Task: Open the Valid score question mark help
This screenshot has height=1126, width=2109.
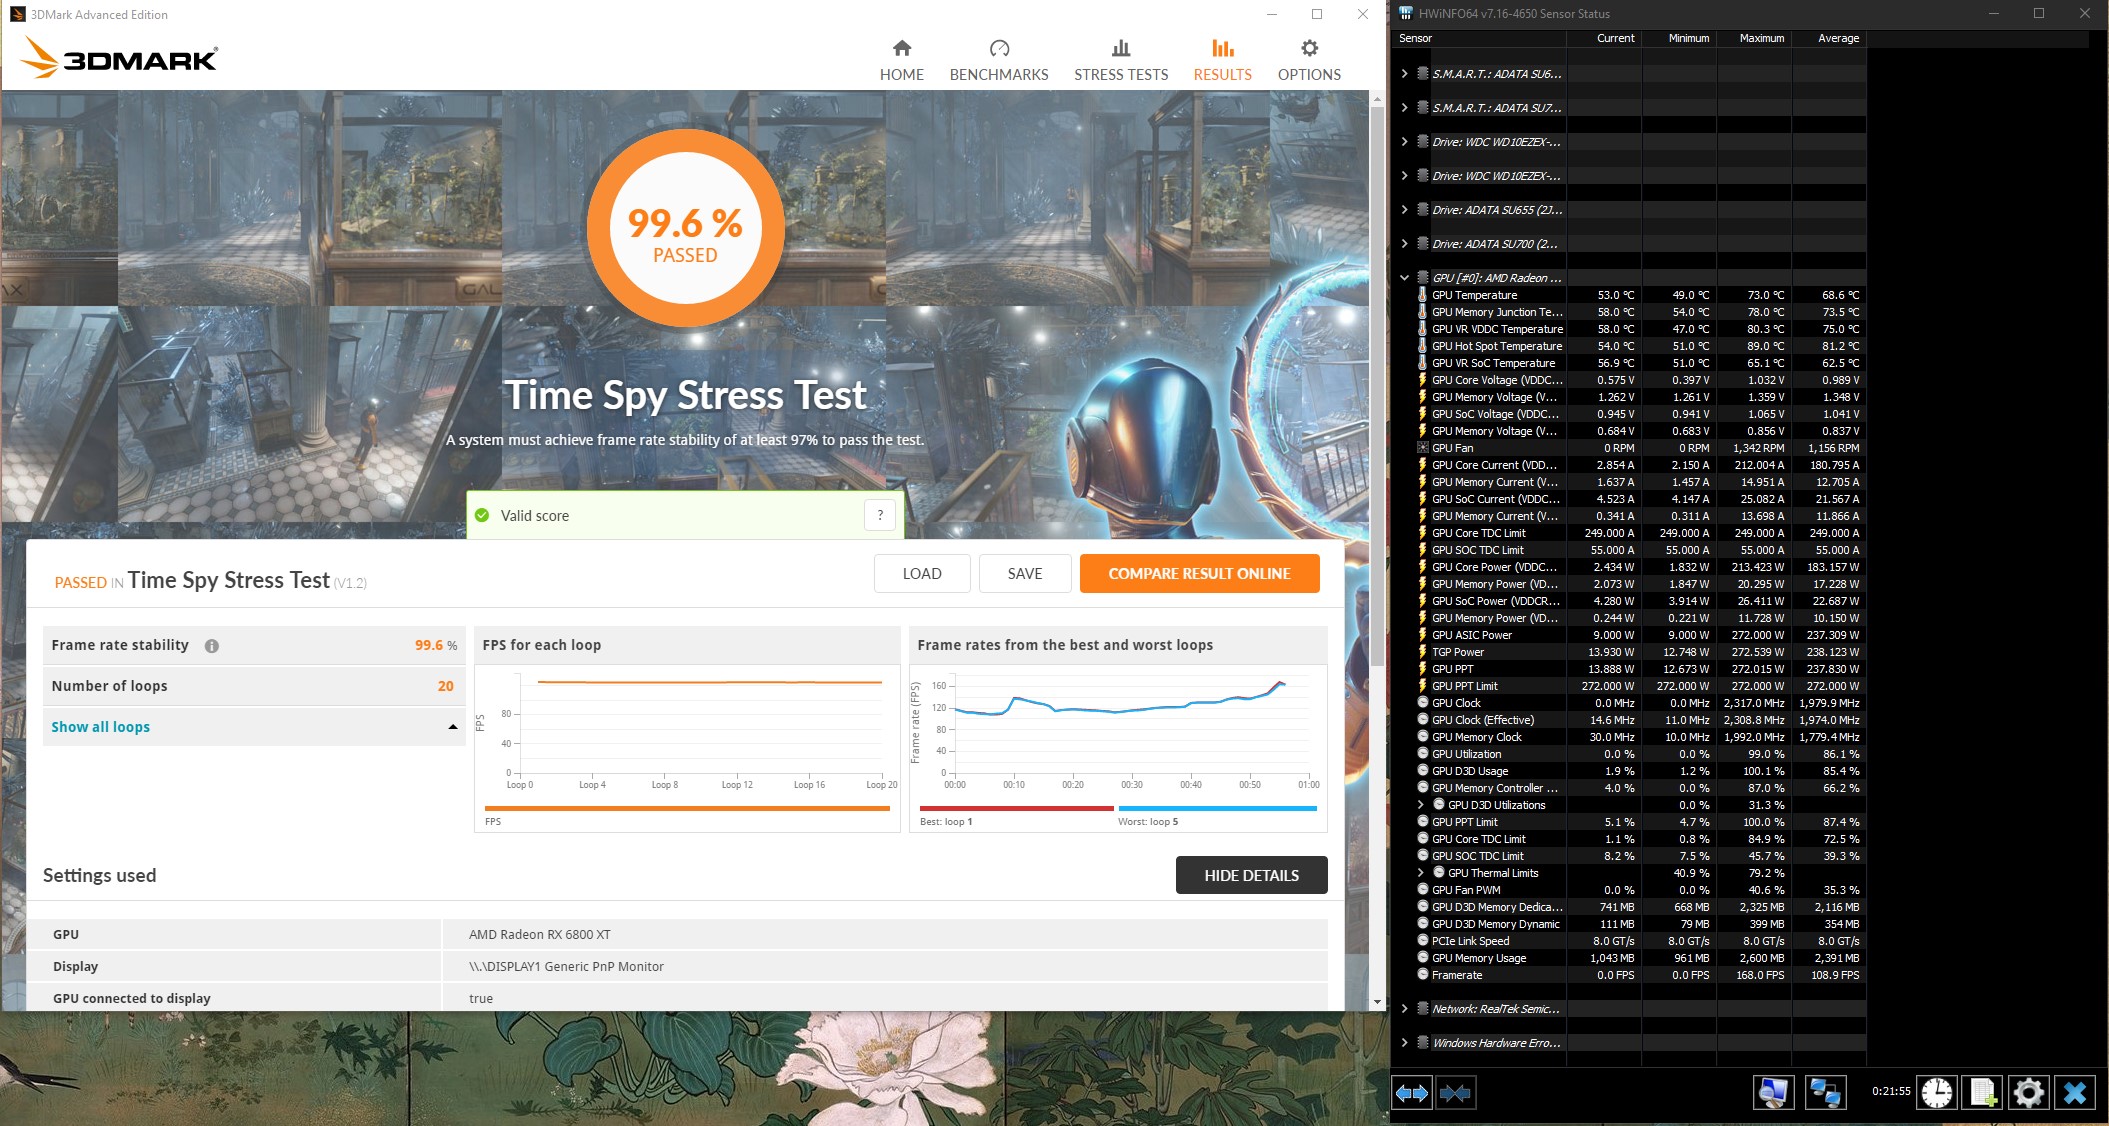Action: point(880,515)
